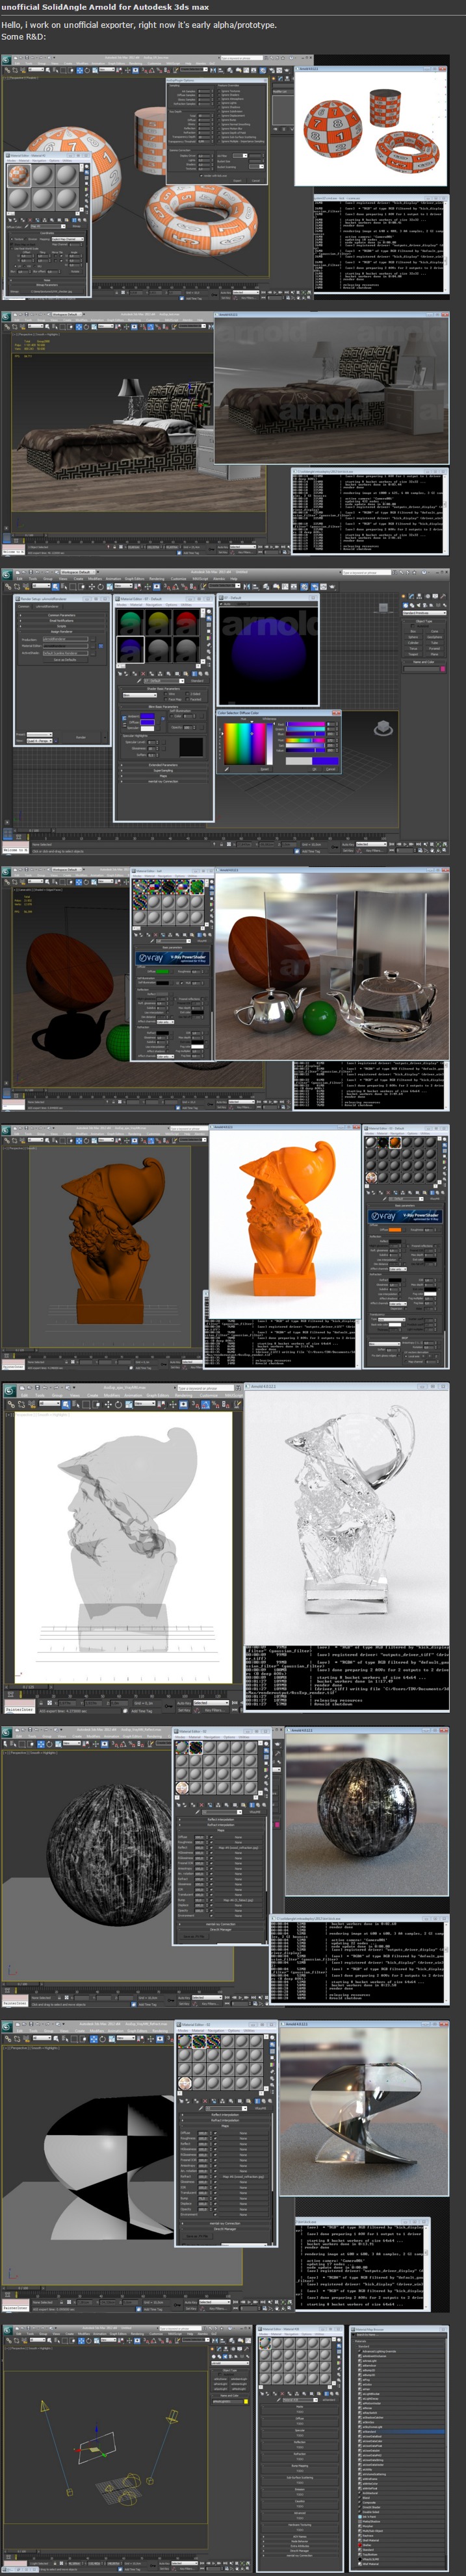Expand Maps rollout in Material Editor
The image size is (466, 2576).
163,776
